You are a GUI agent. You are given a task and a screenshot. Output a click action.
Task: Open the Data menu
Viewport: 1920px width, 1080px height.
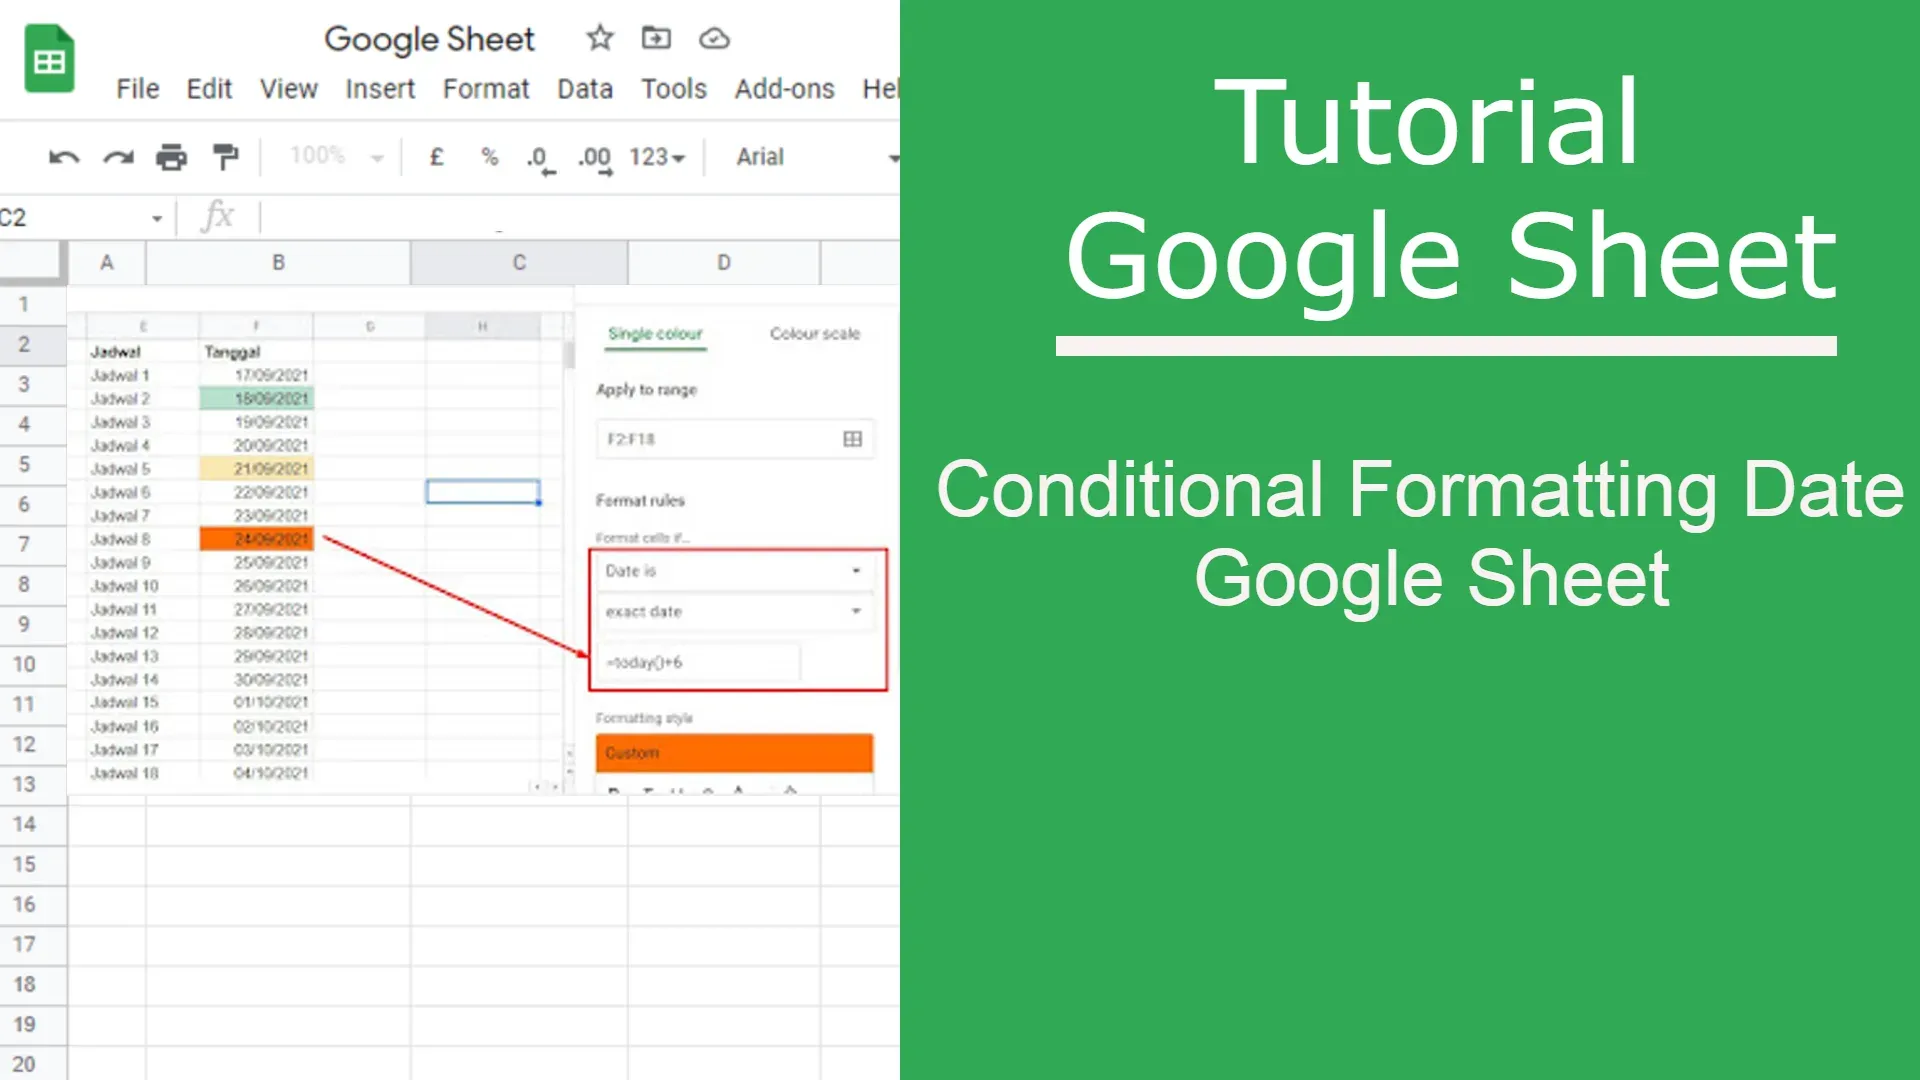585,89
